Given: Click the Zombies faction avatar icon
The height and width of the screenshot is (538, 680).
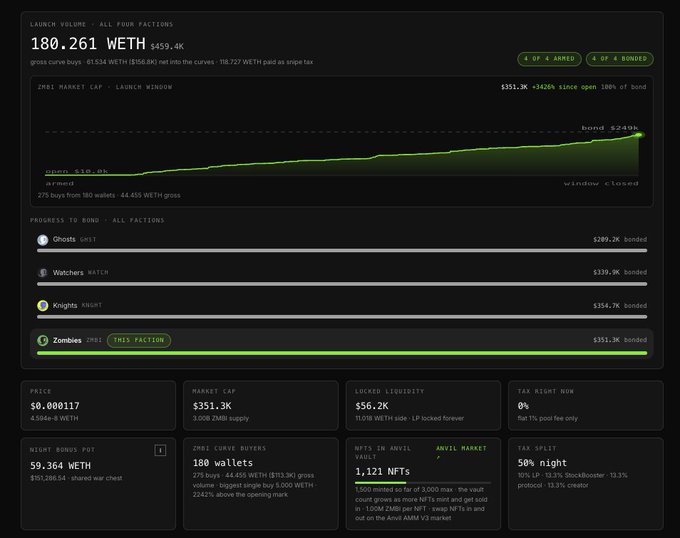Looking at the screenshot, I should (x=42, y=340).
